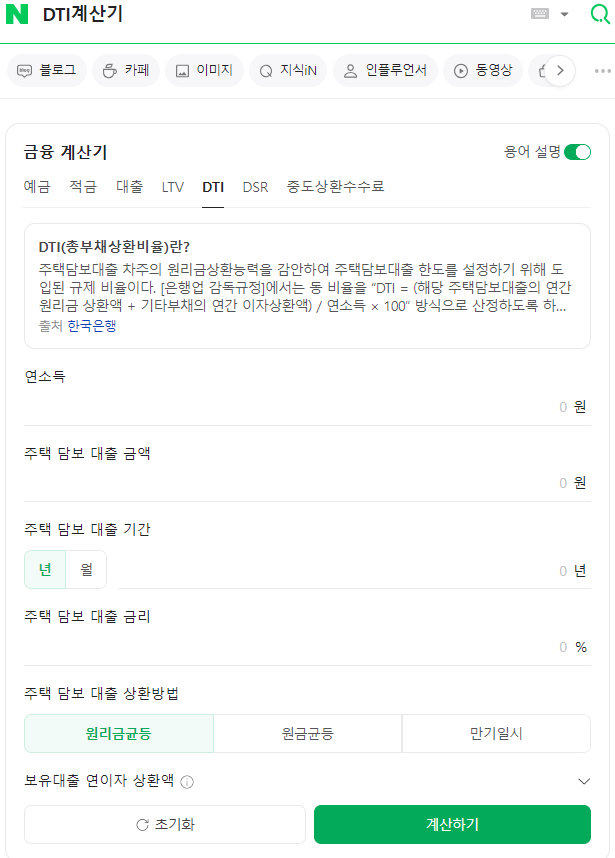Select the DTI calculator tab
This screenshot has width=615, height=858.
pos(213,187)
